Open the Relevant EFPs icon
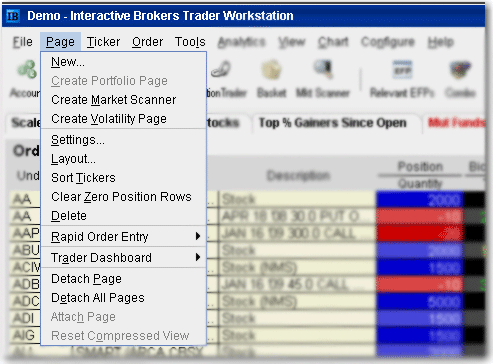The image size is (493, 364). [402, 69]
